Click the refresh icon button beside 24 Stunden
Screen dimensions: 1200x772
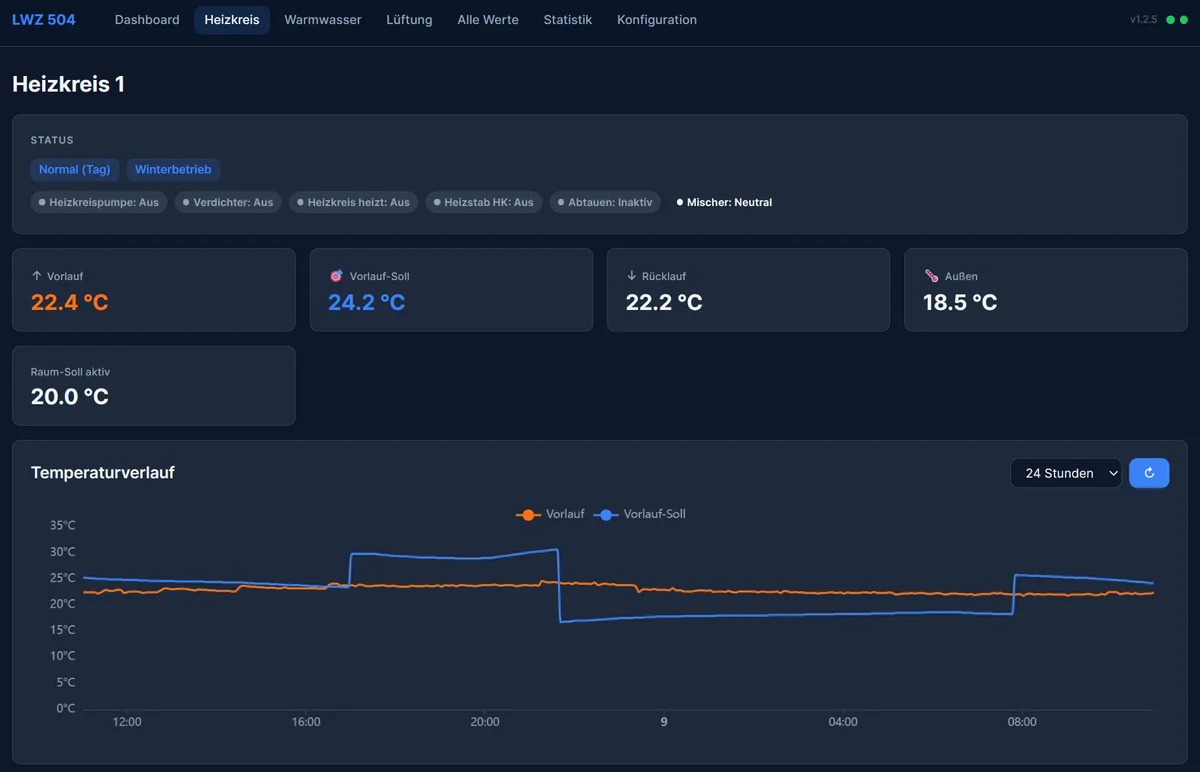tap(1149, 473)
